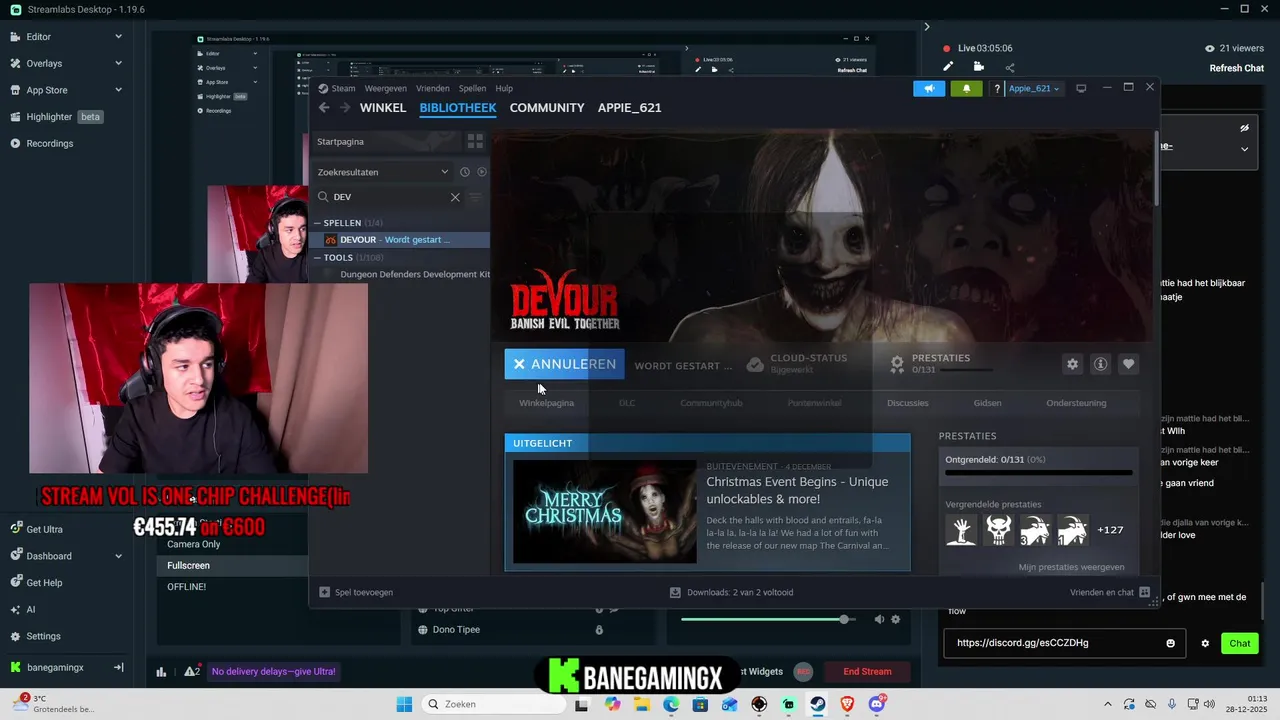Hide pinned chat message eye icon
This screenshot has height=720, width=1280.
(x=1244, y=128)
